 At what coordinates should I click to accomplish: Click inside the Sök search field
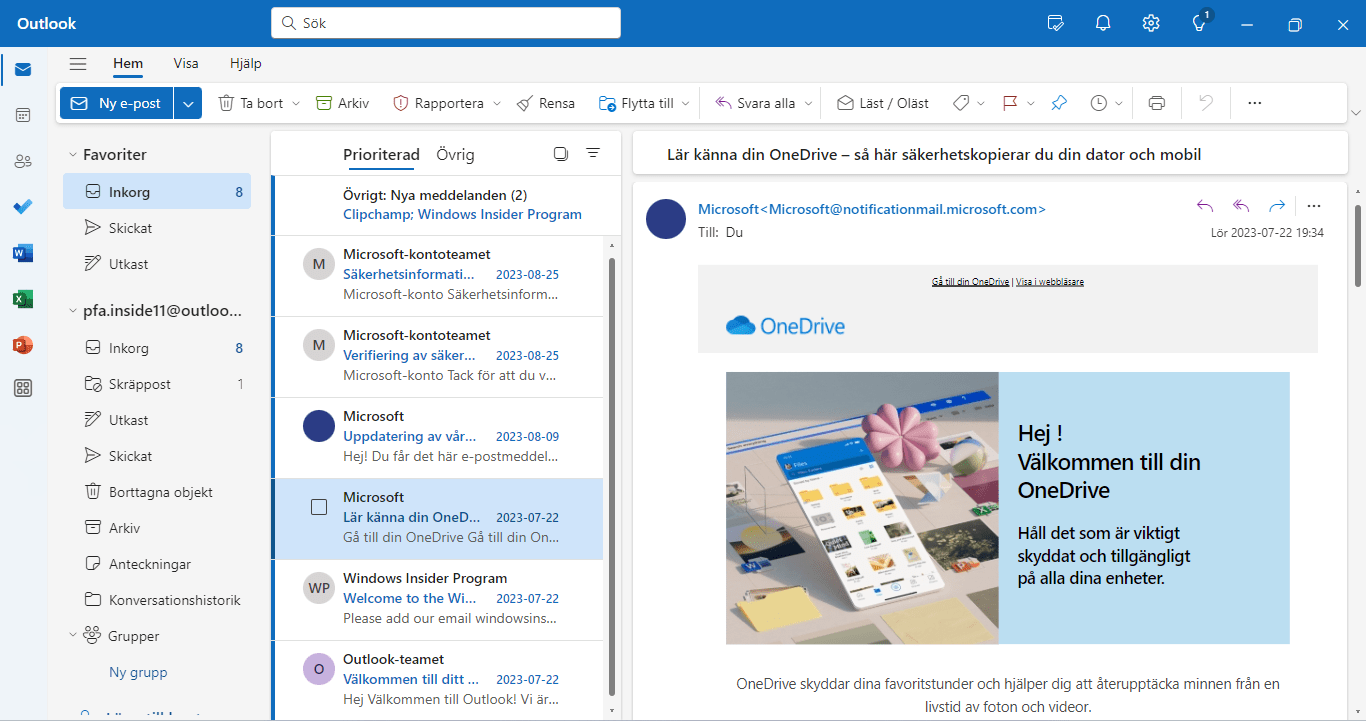point(445,22)
